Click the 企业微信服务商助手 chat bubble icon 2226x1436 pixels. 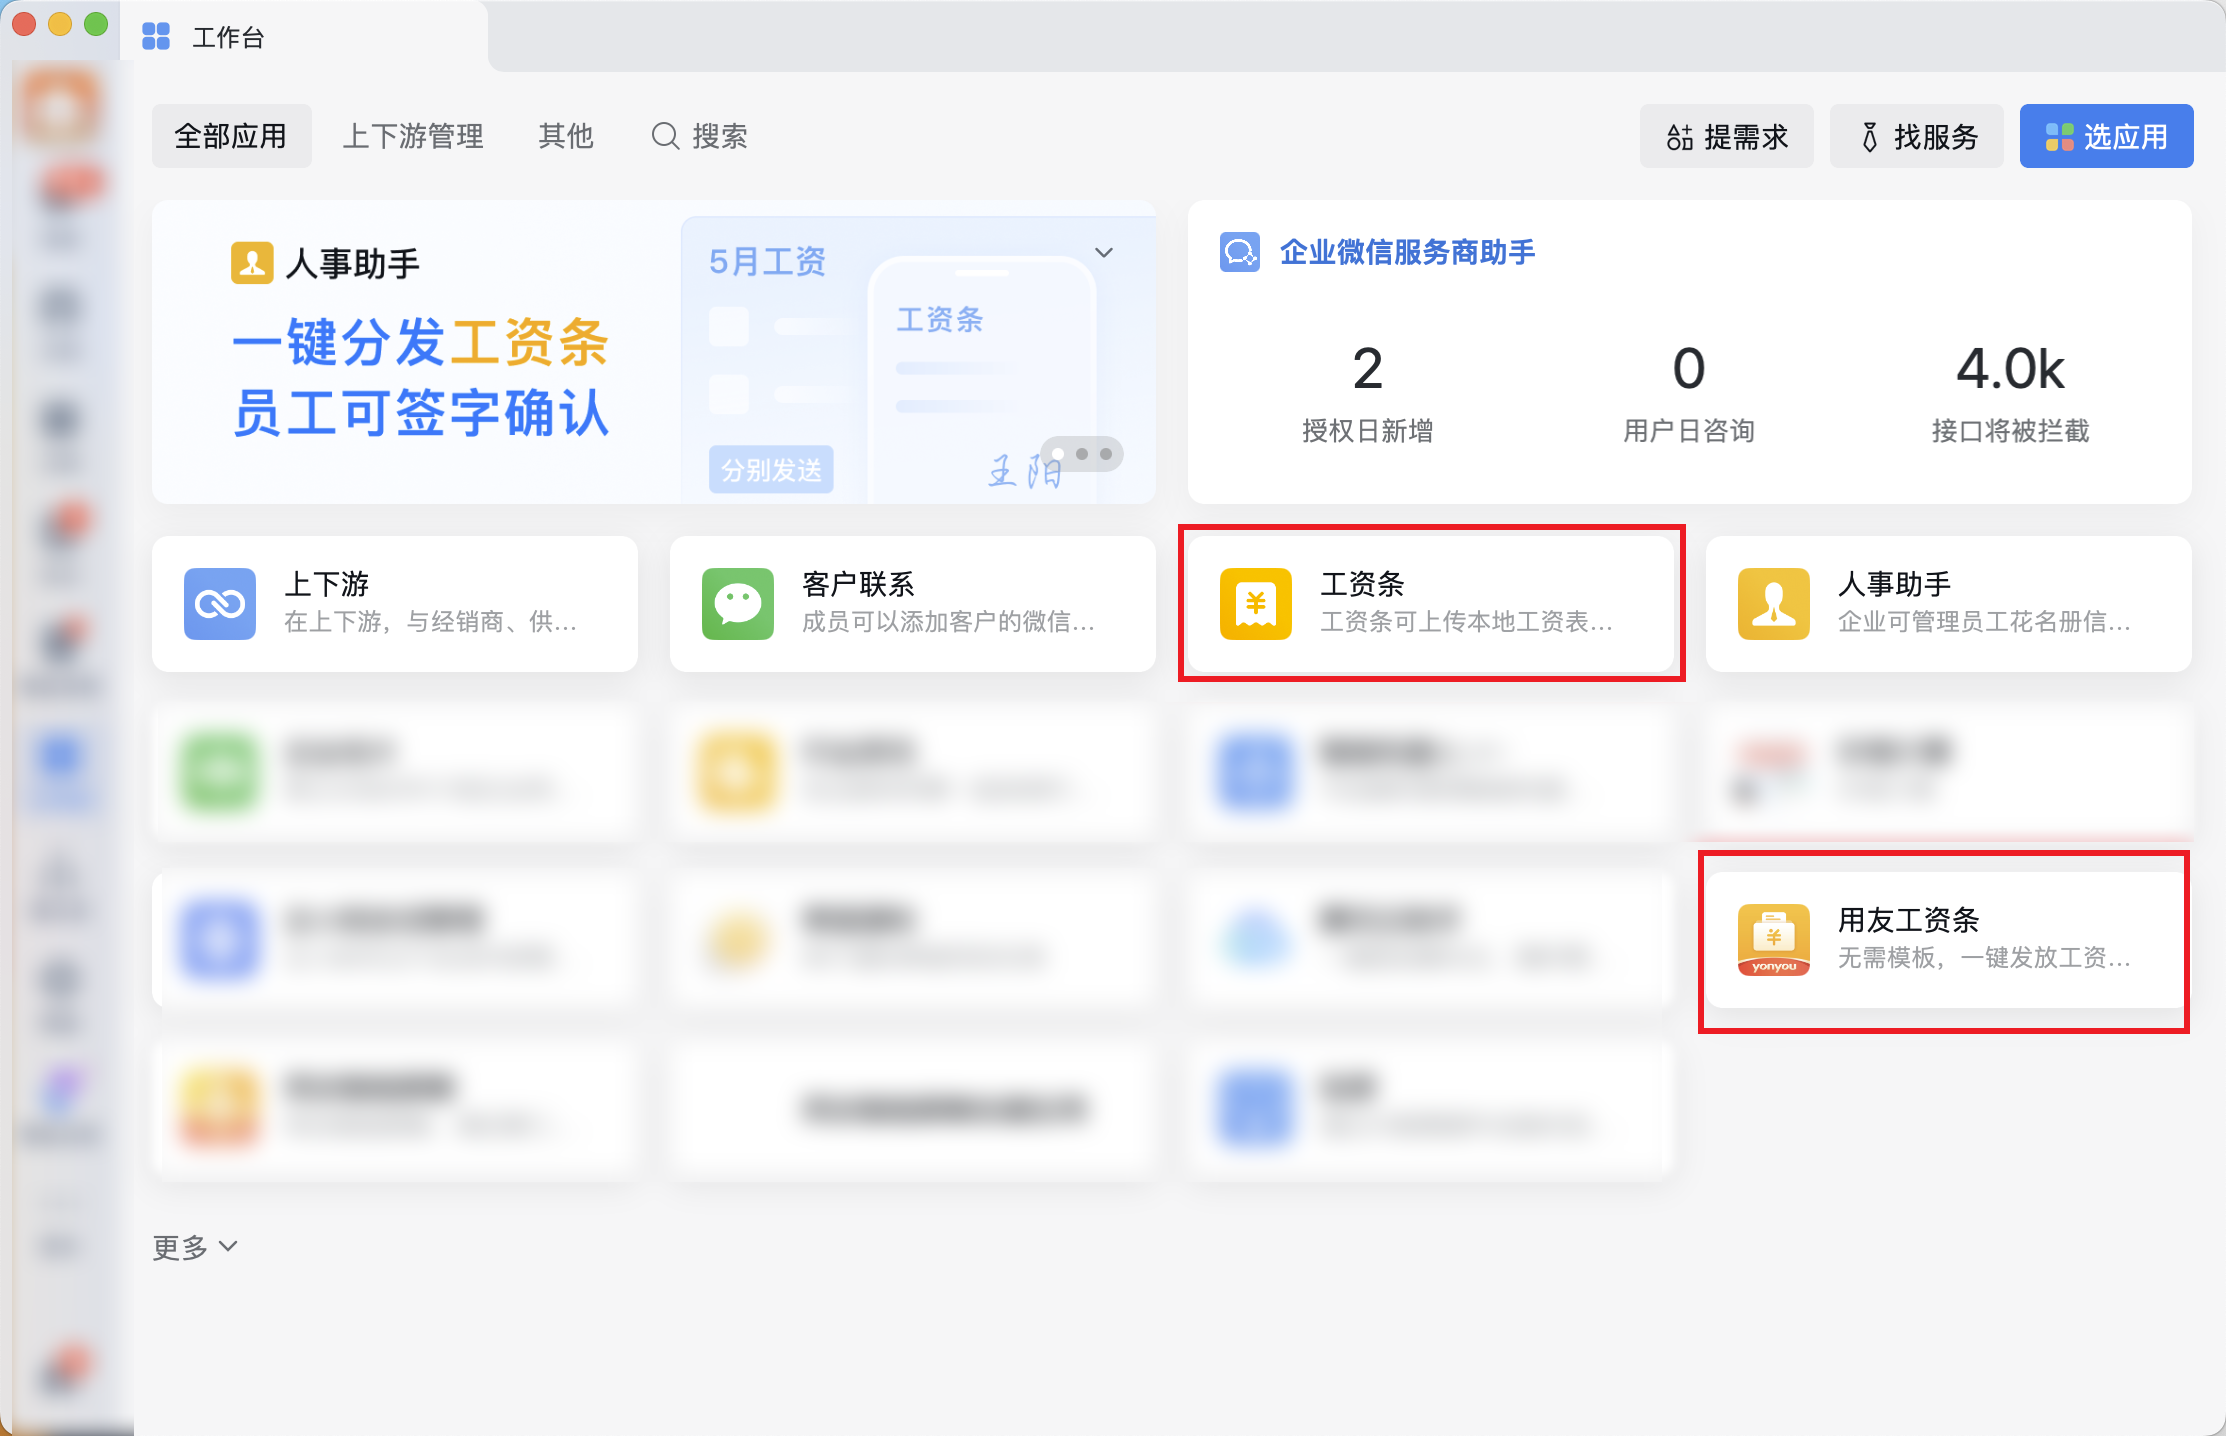pyautogui.click(x=1240, y=252)
